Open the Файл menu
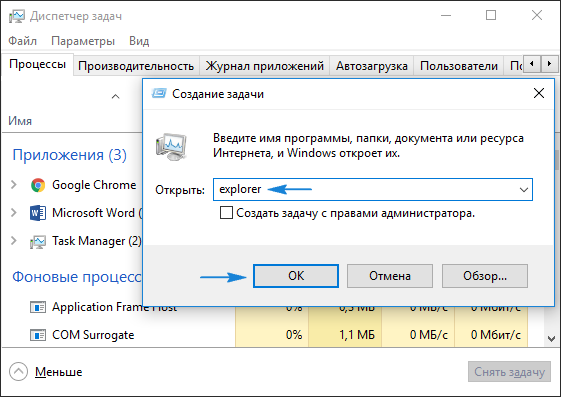 click(x=23, y=41)
